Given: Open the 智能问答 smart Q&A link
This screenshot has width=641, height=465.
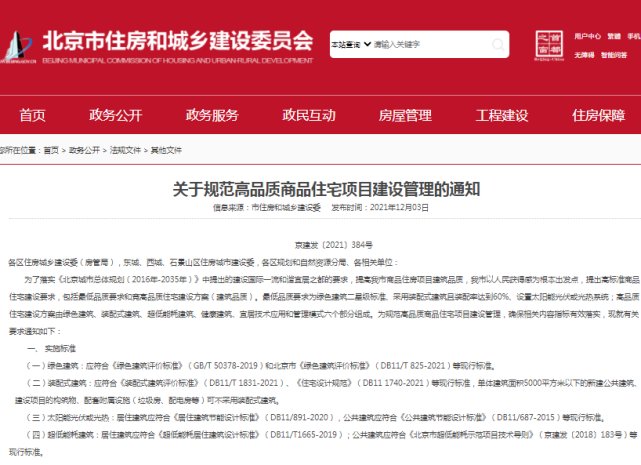Looking at the screenshot, I should [612, 55].
